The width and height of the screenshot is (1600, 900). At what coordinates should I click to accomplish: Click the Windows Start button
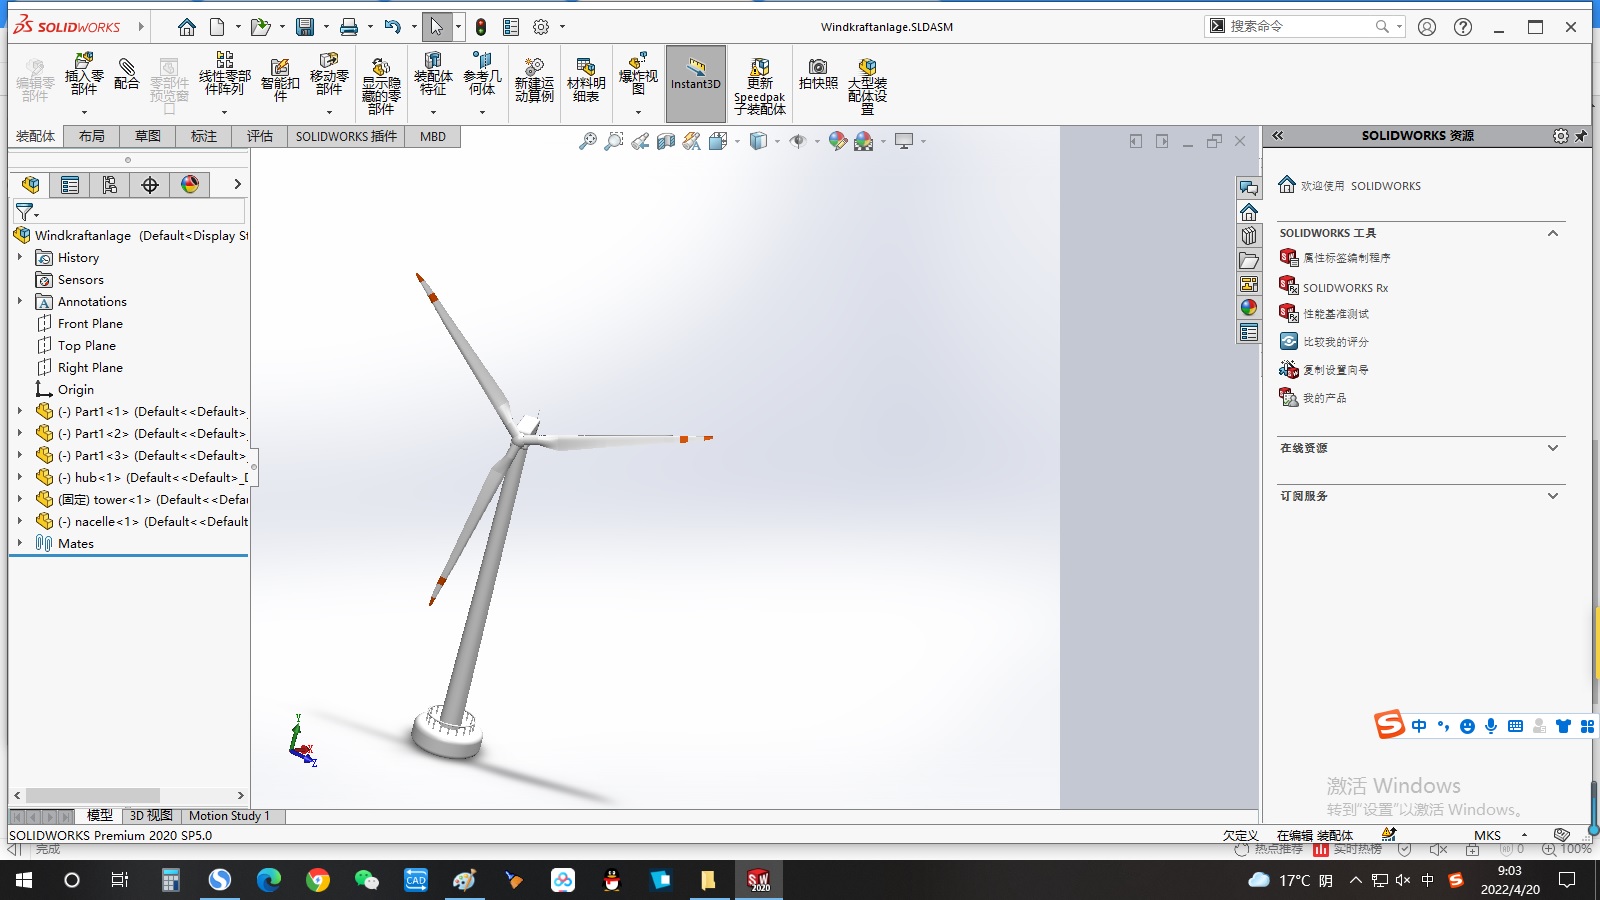pos(24,880)
